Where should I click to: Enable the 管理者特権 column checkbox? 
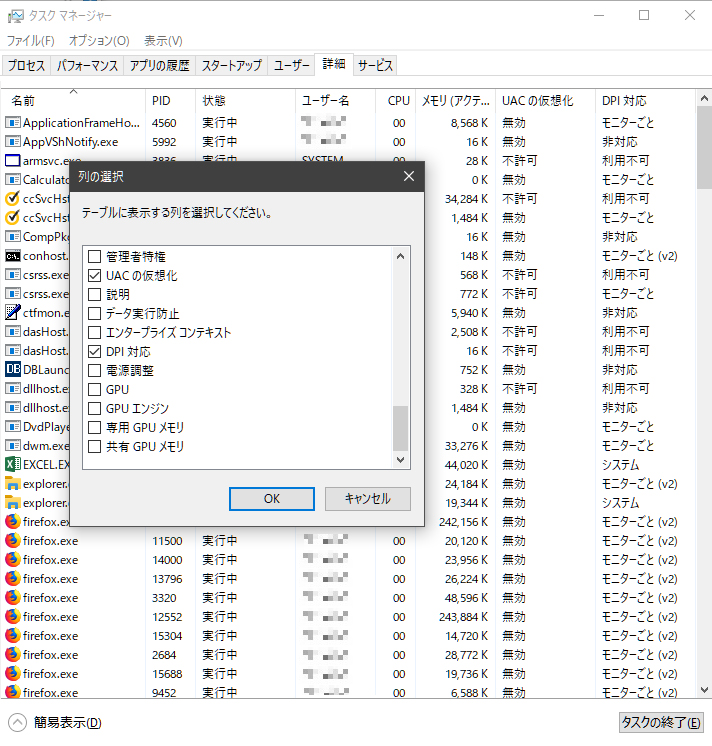tap(95, 257)
